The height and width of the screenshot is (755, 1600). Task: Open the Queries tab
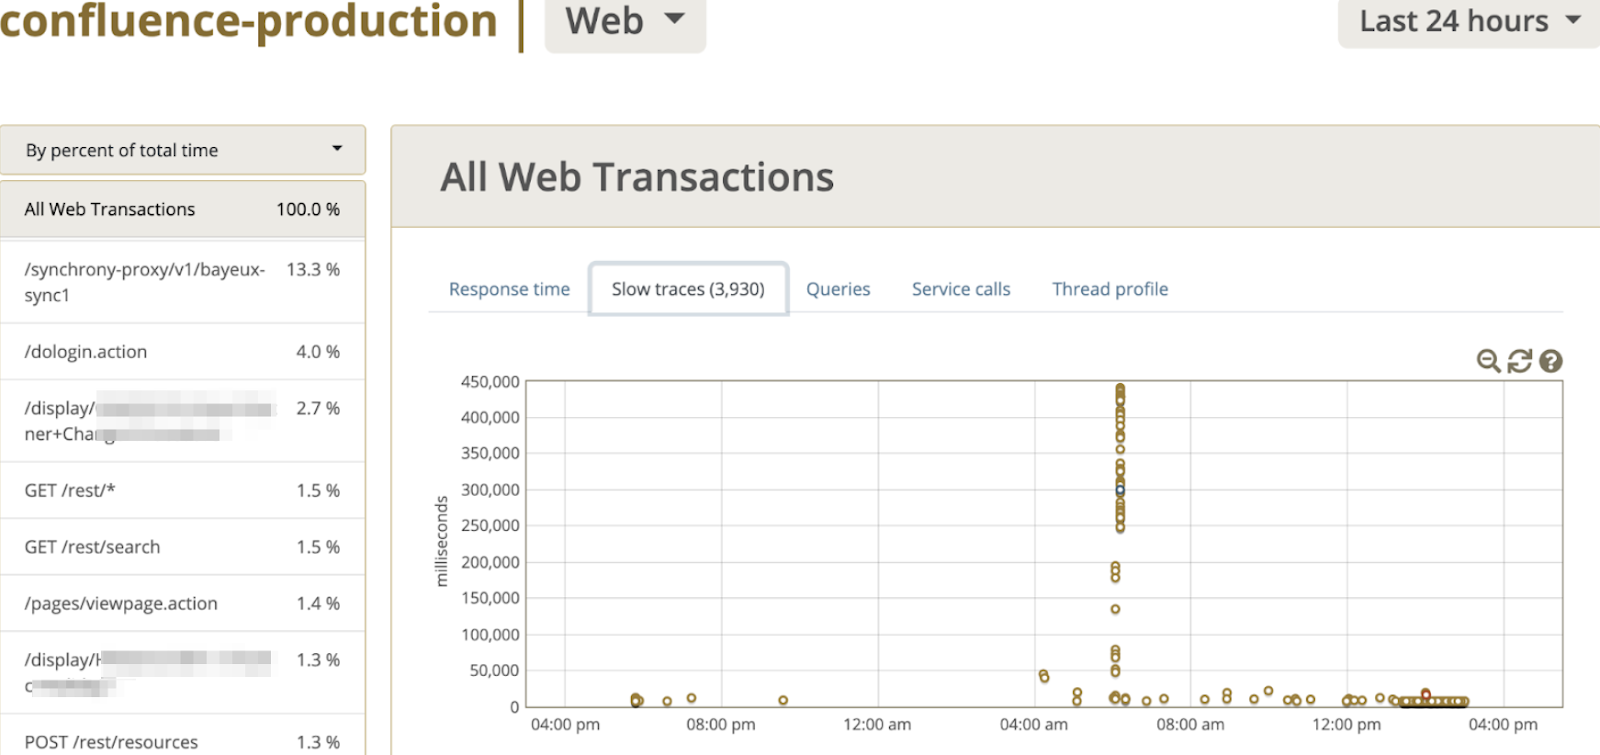(x=838, y=289)
